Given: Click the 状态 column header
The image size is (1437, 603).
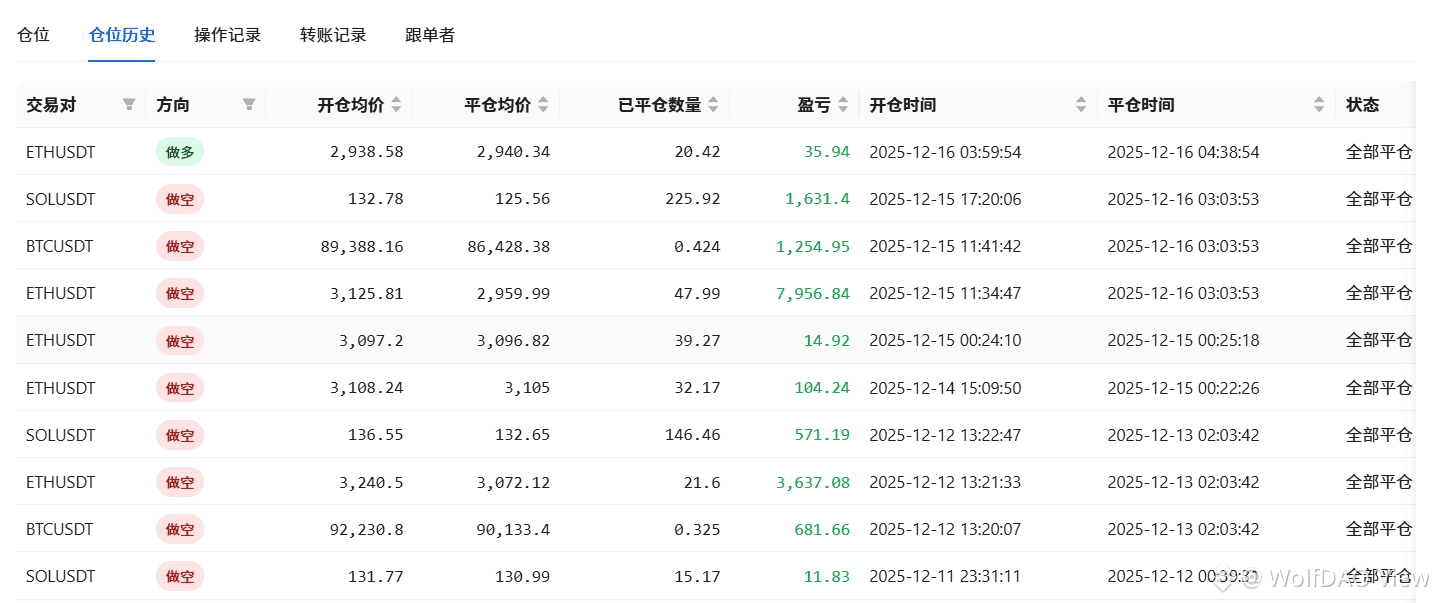Looking at the screenshot, I should point(1362,104).
